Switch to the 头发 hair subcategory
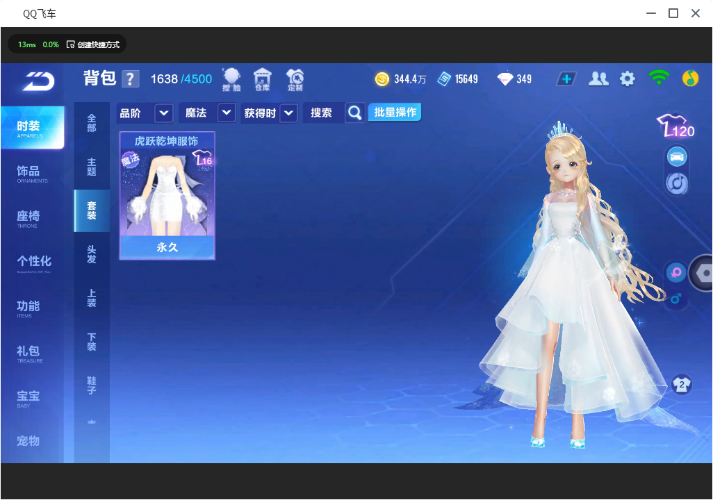 pos(92,255)
